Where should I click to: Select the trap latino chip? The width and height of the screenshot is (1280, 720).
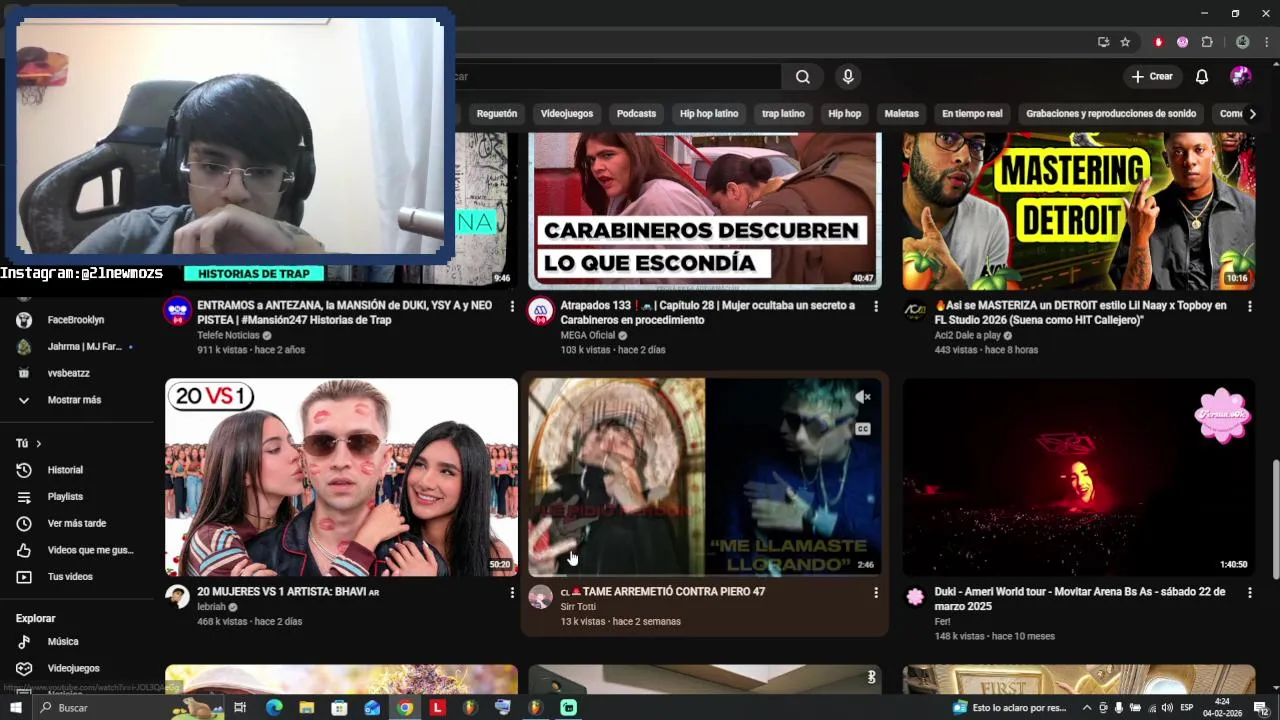(783, 114)
